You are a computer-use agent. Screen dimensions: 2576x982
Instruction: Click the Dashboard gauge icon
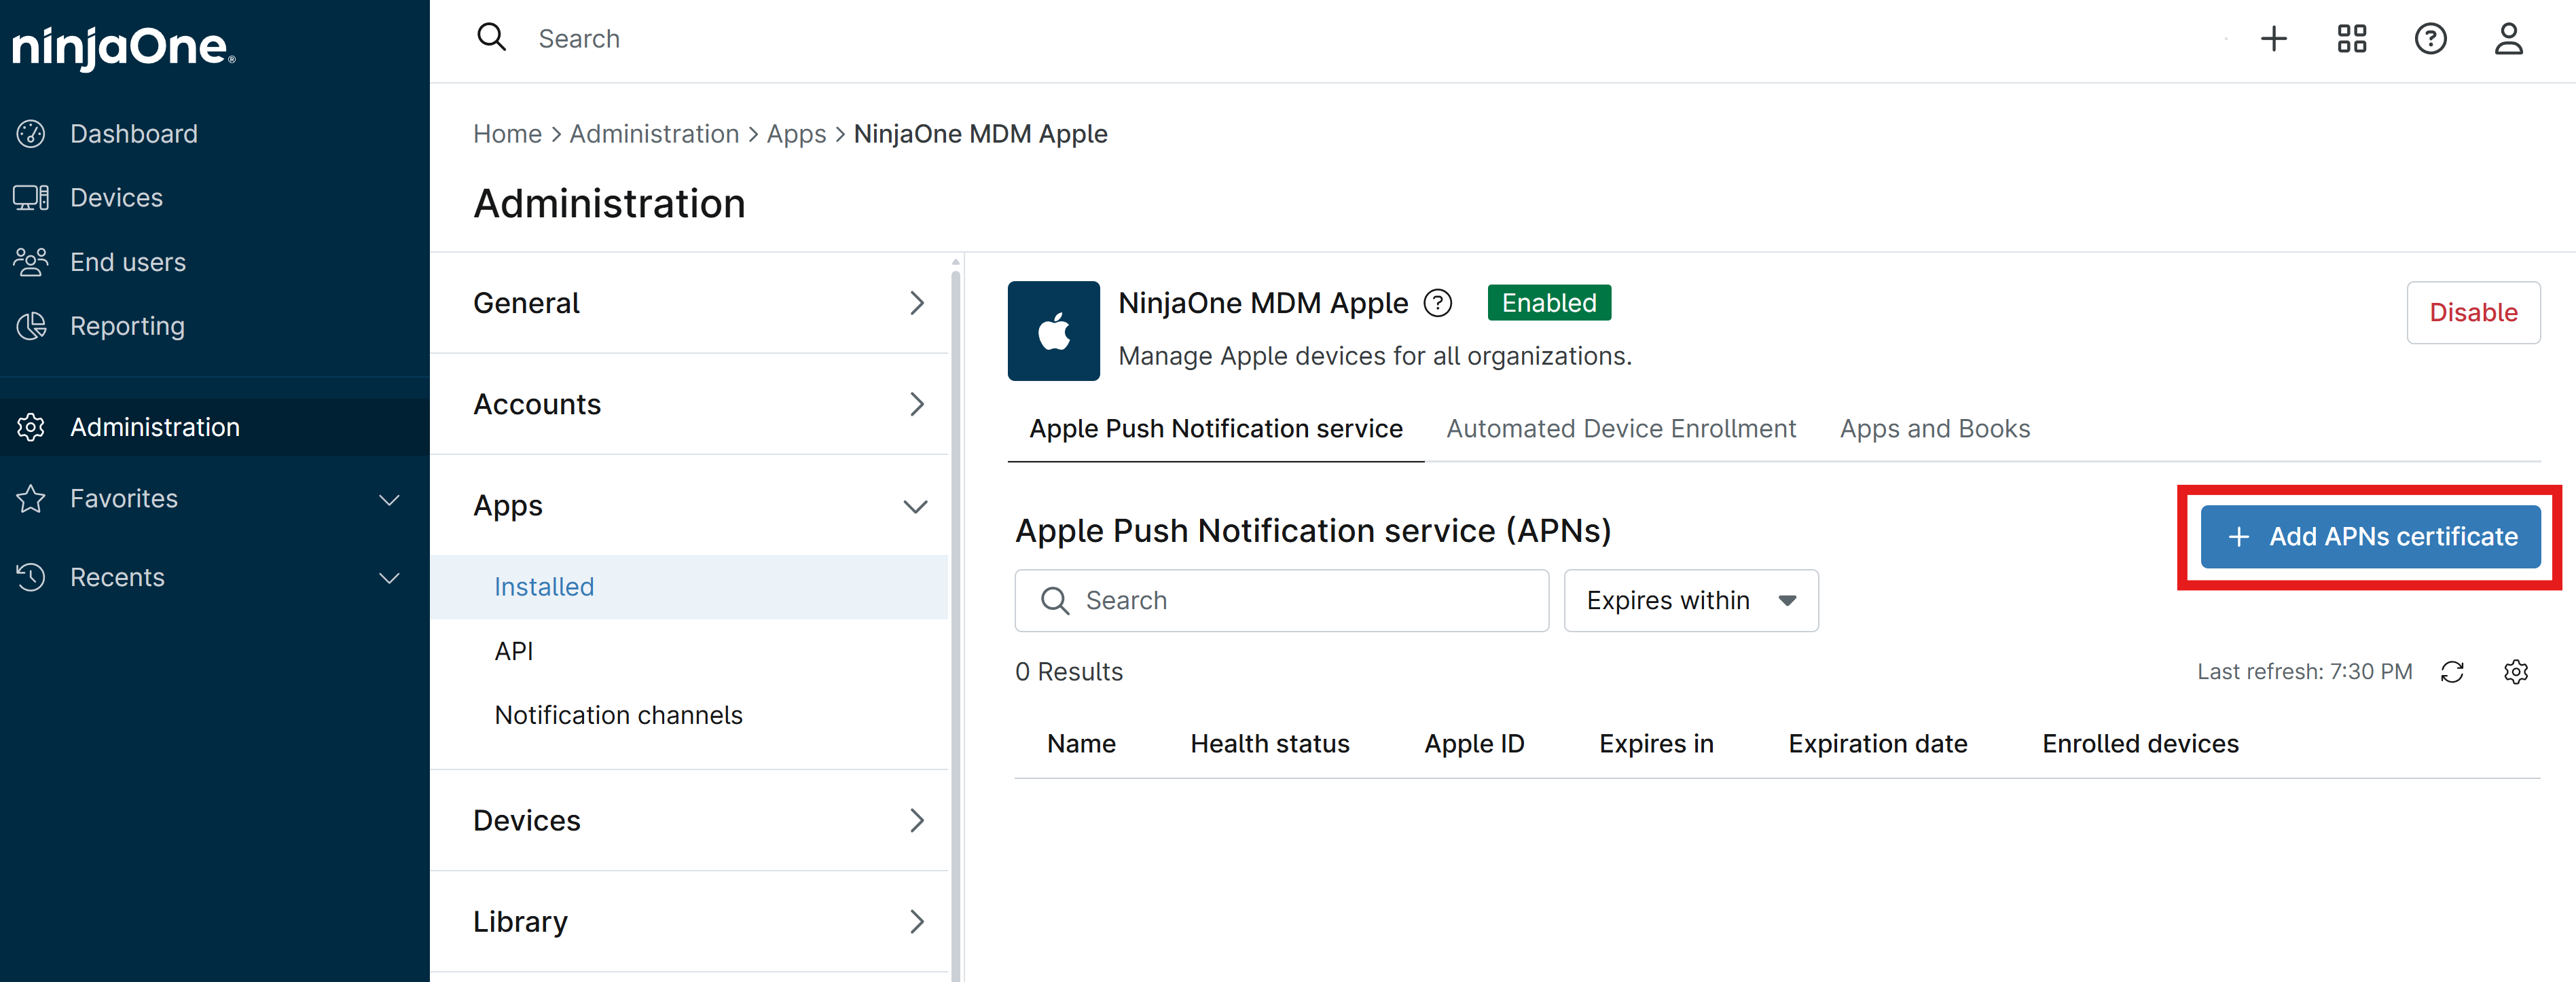tap(31, 134)
